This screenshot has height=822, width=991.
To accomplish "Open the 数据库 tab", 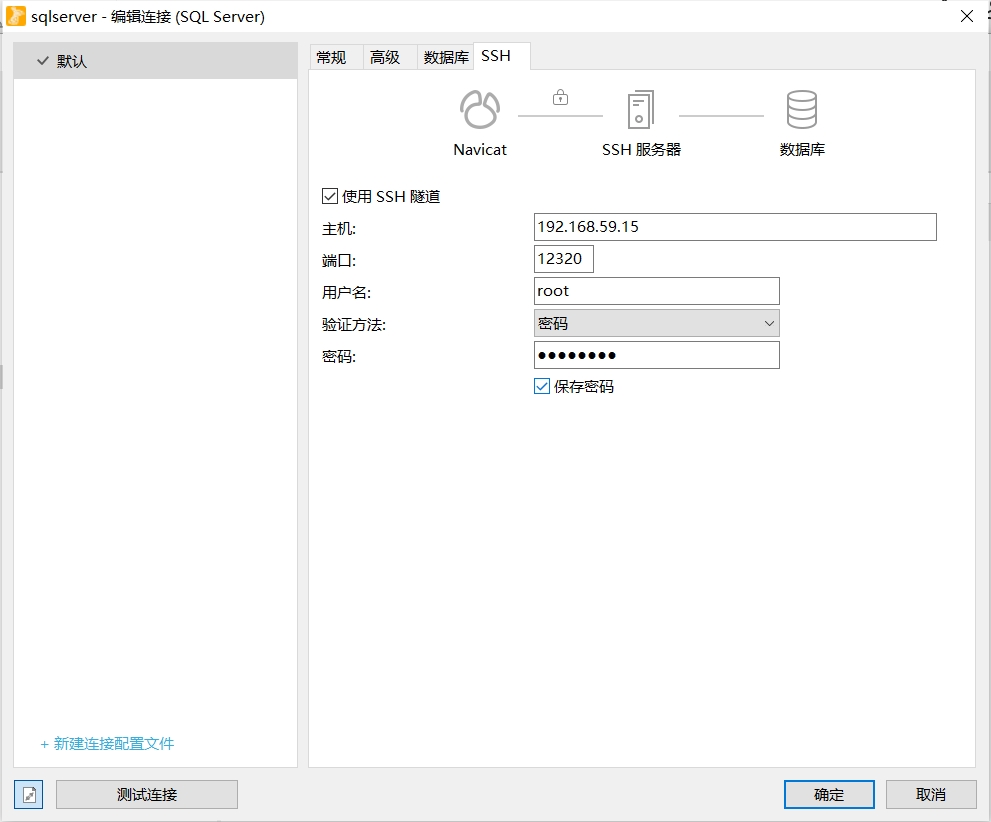I will 446,57.
